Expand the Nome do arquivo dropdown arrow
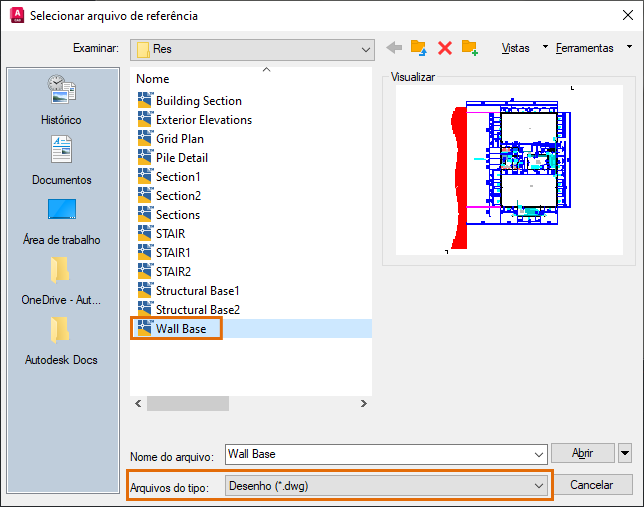This screenshot has height=507, width=644. point(538,455)
